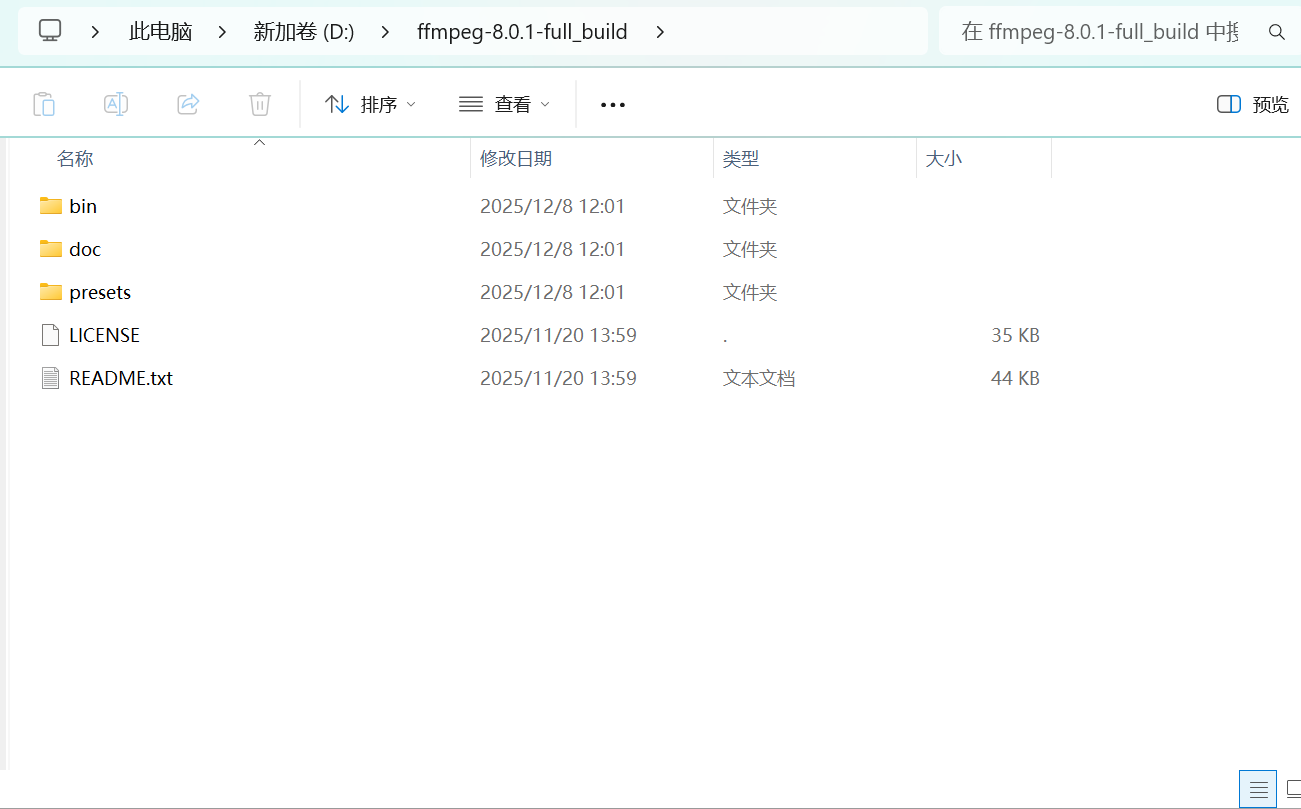Select the LICENSE file icon
Viewport: 1301px width, 809px height.
(51, 335)
